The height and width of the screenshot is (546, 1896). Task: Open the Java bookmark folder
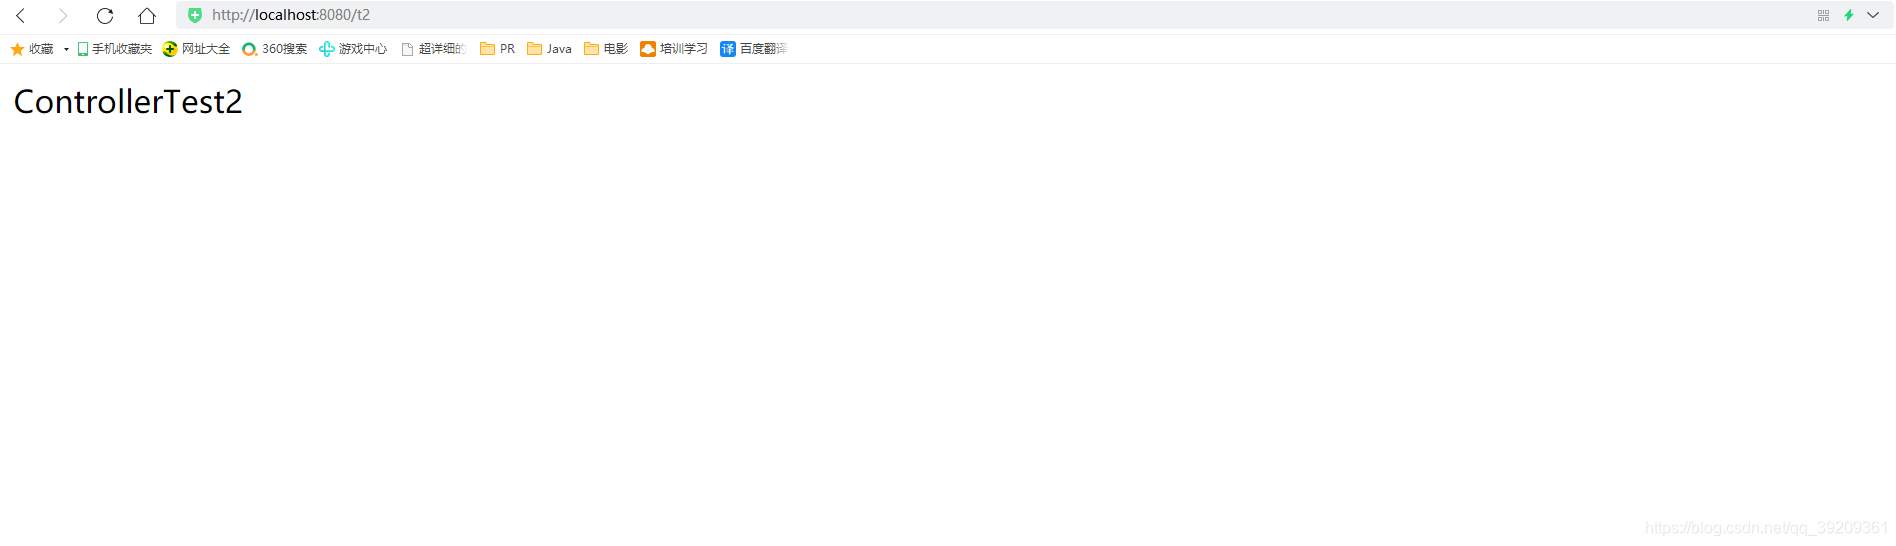550,49
